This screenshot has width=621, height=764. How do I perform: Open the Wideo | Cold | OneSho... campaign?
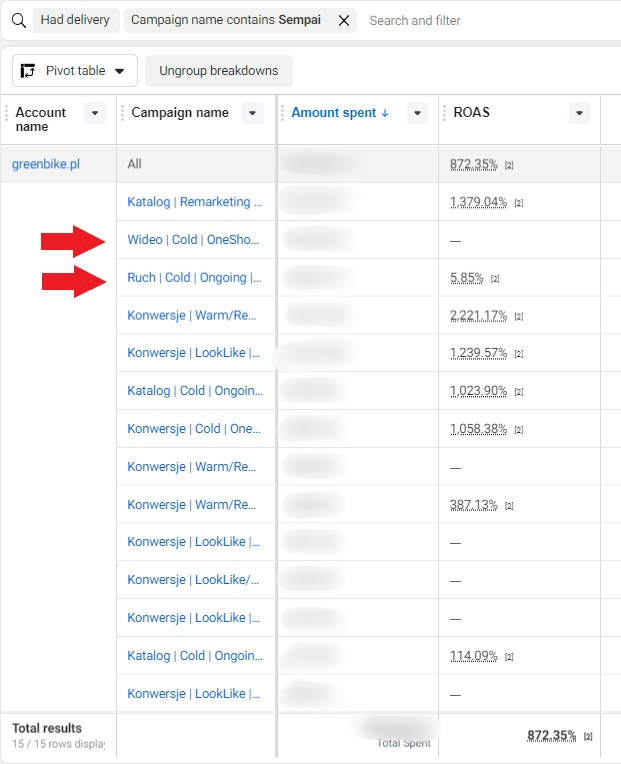(193, 240)
